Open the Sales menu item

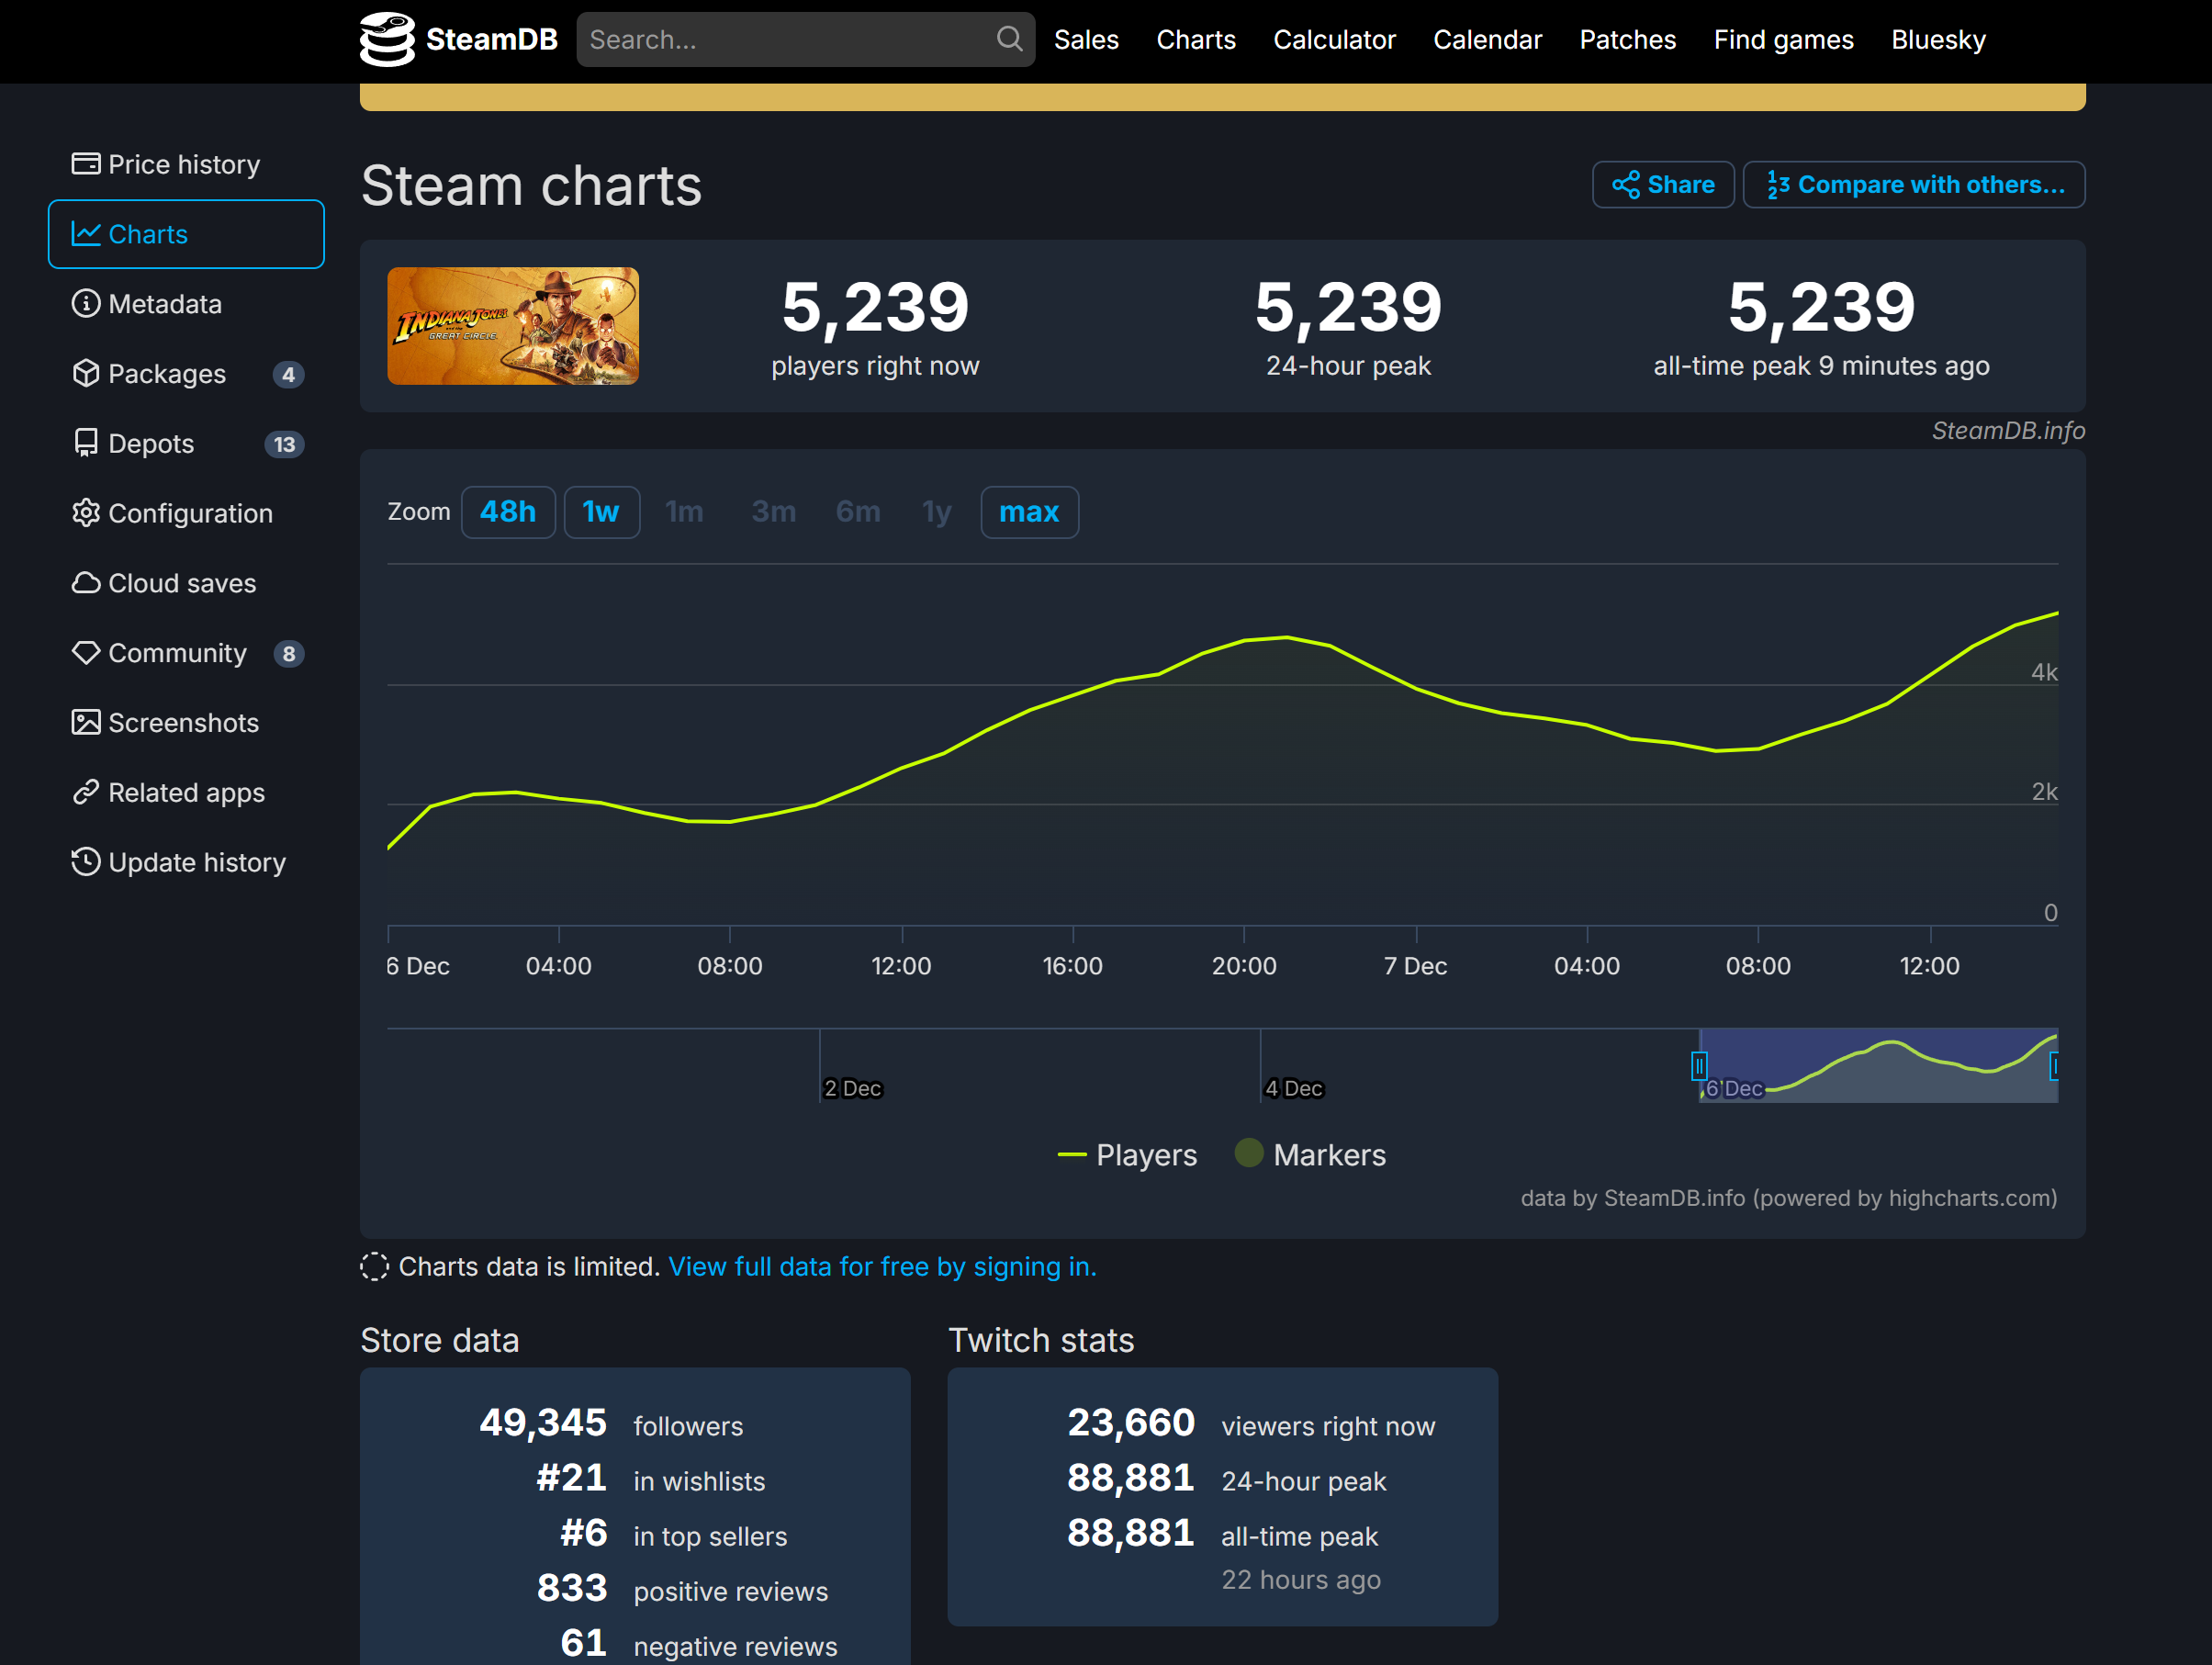click(1085, 40)
